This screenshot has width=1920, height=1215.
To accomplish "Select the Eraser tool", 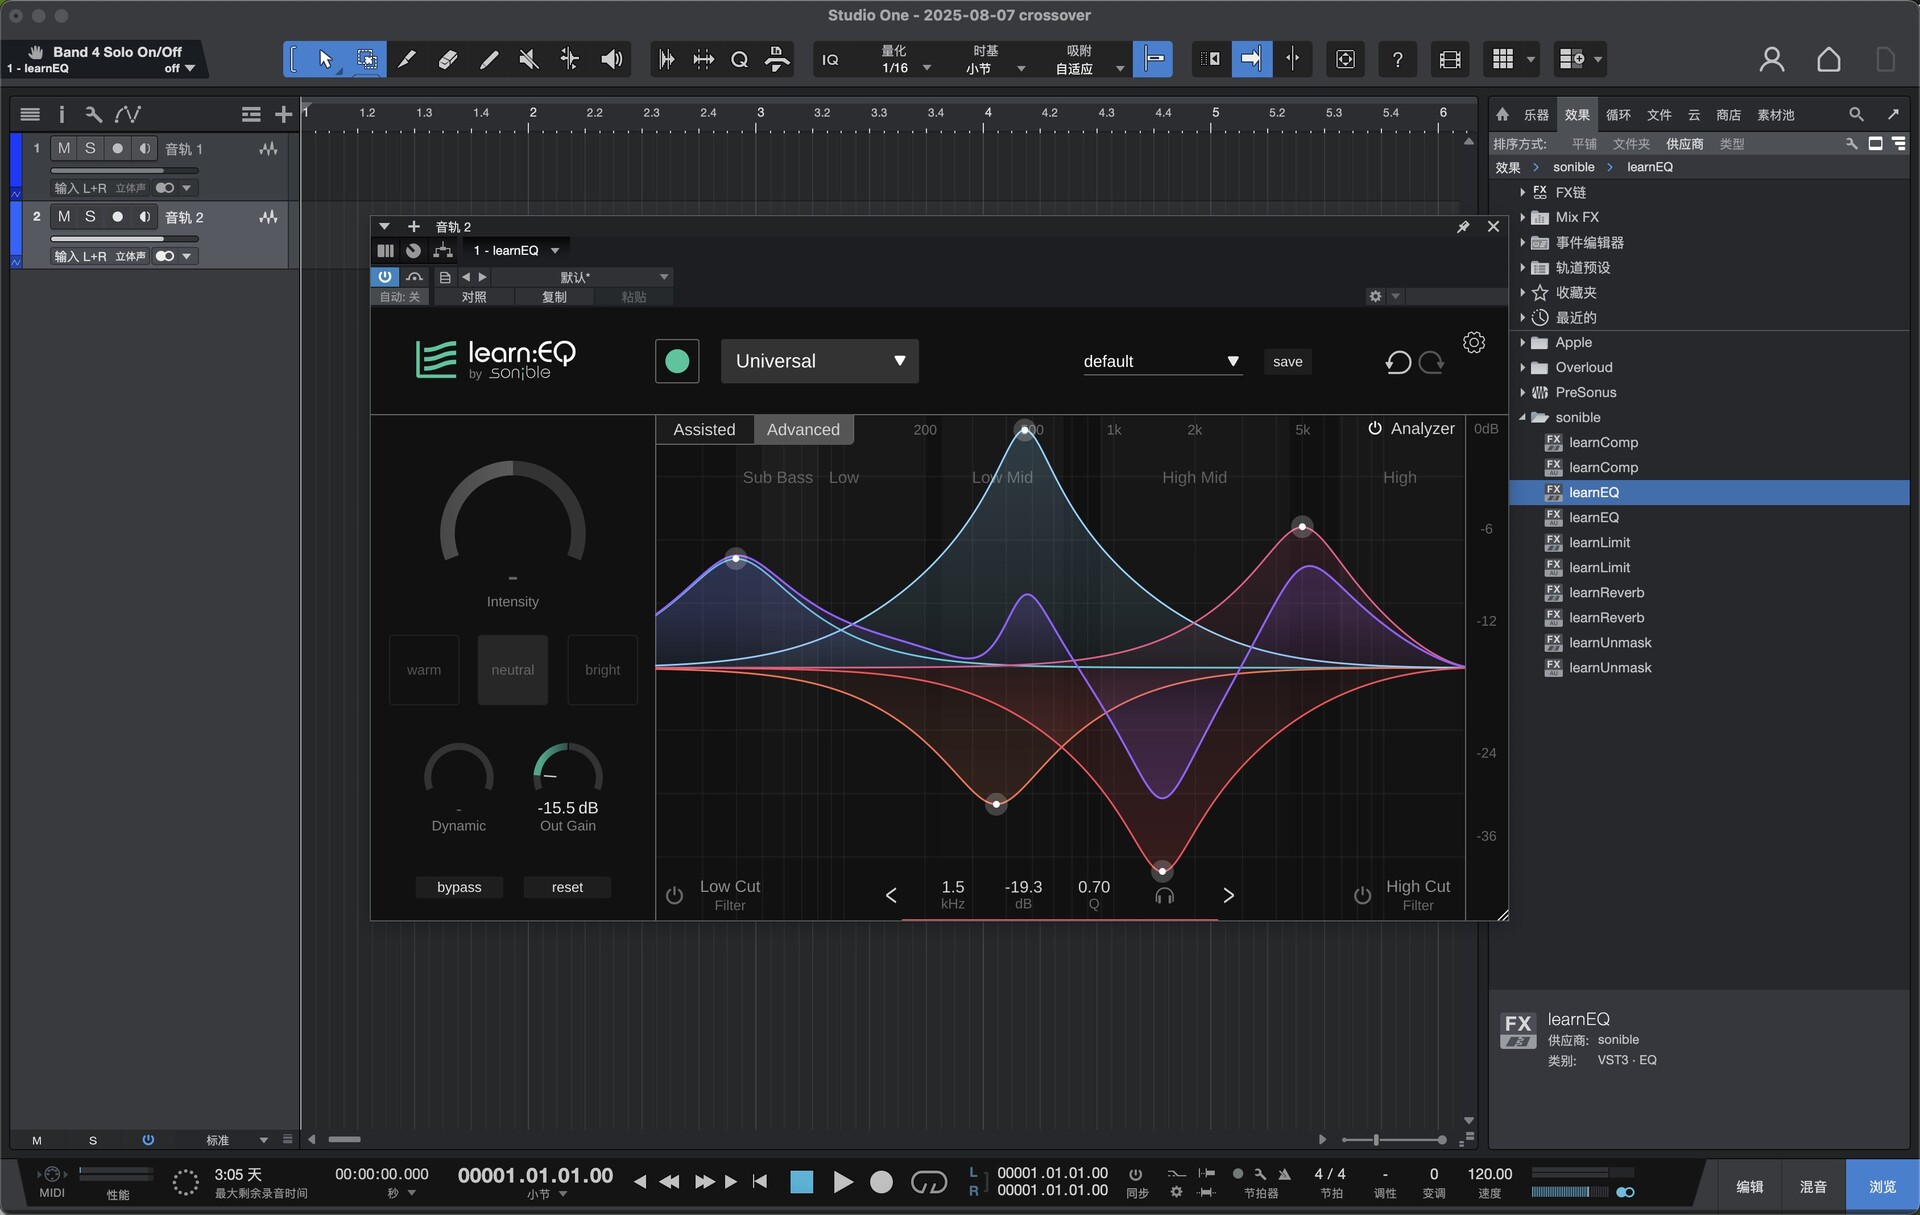I will coord(448,59).
